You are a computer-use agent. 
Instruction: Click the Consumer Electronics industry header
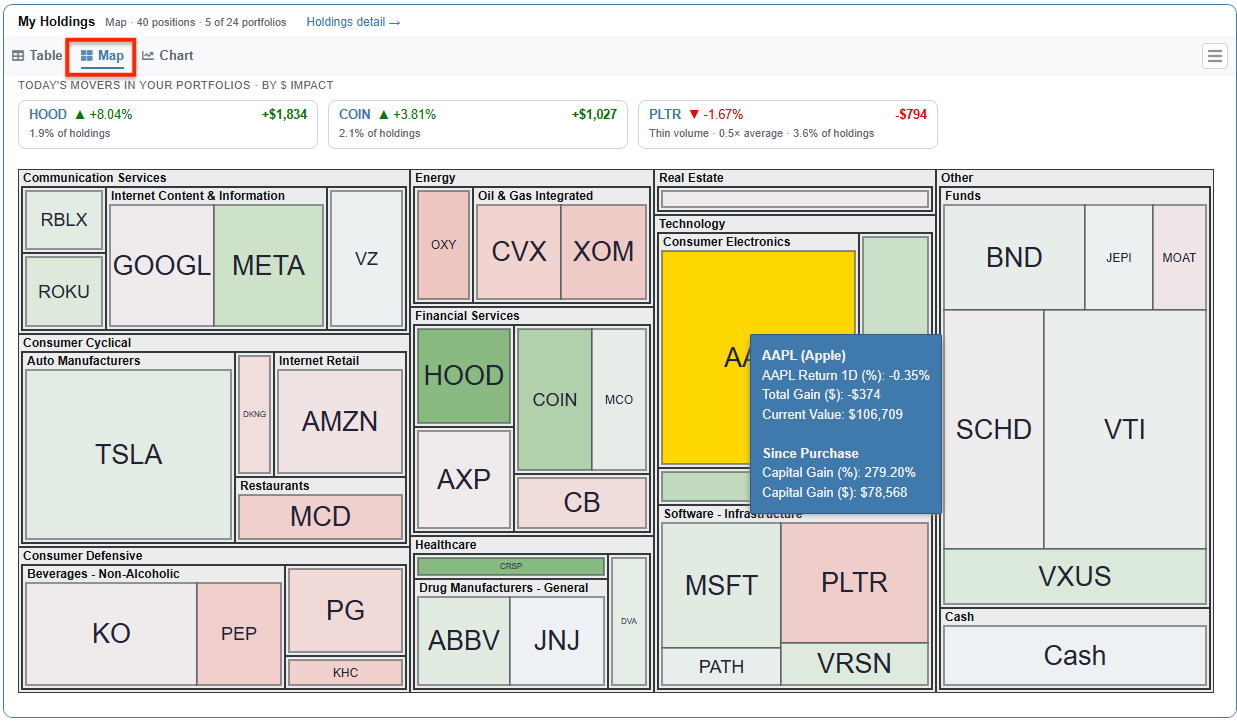click(727, 242)
